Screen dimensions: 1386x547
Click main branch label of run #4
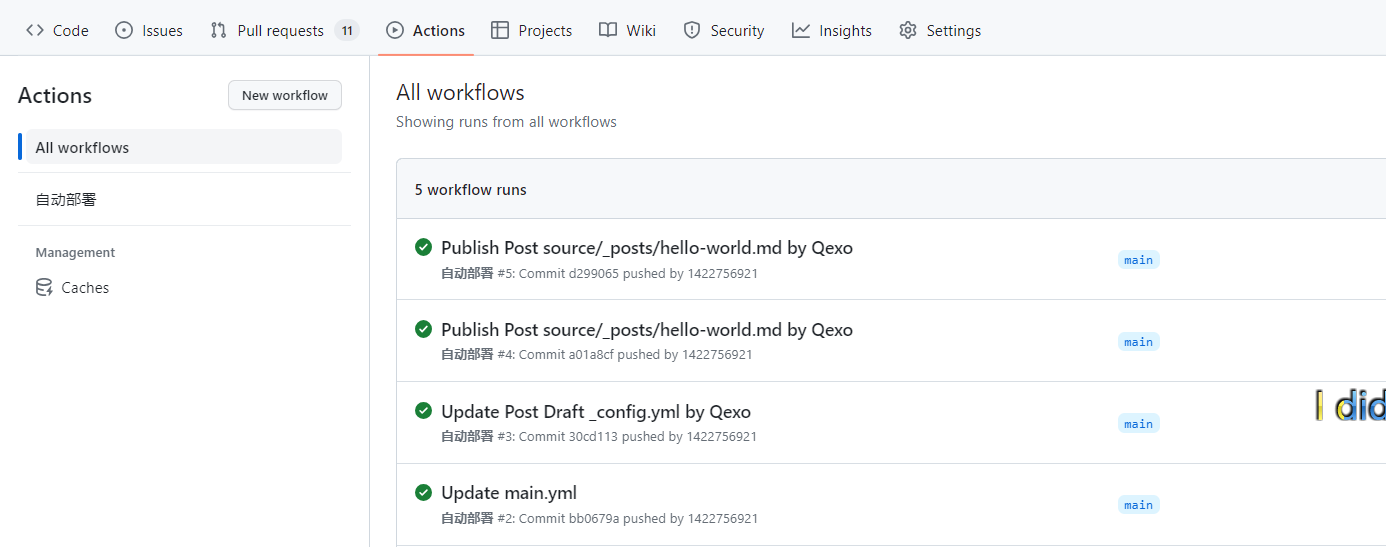pos(1138,342)
